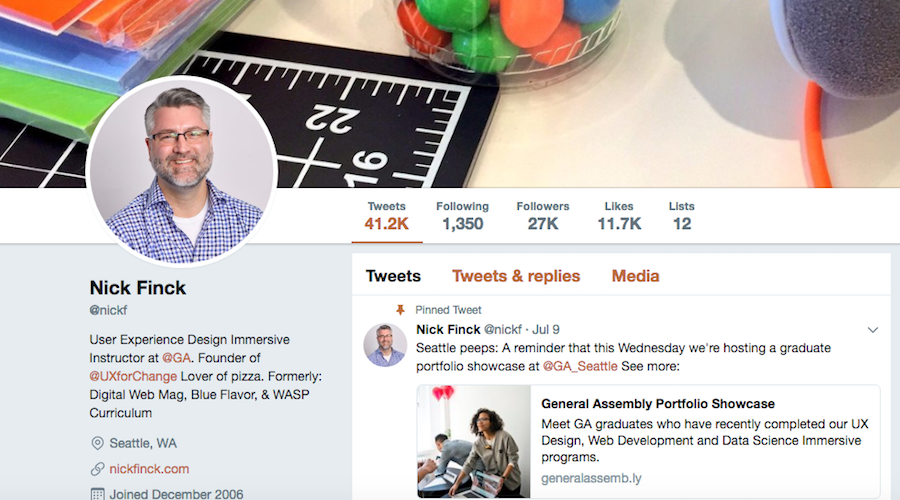Open the Tweets count 41.2K stat

(387, 216)
